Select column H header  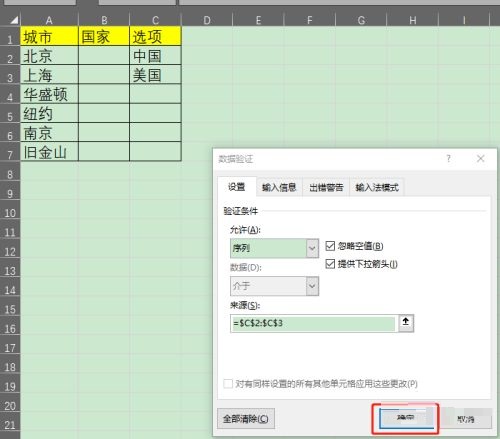[413, 20]
